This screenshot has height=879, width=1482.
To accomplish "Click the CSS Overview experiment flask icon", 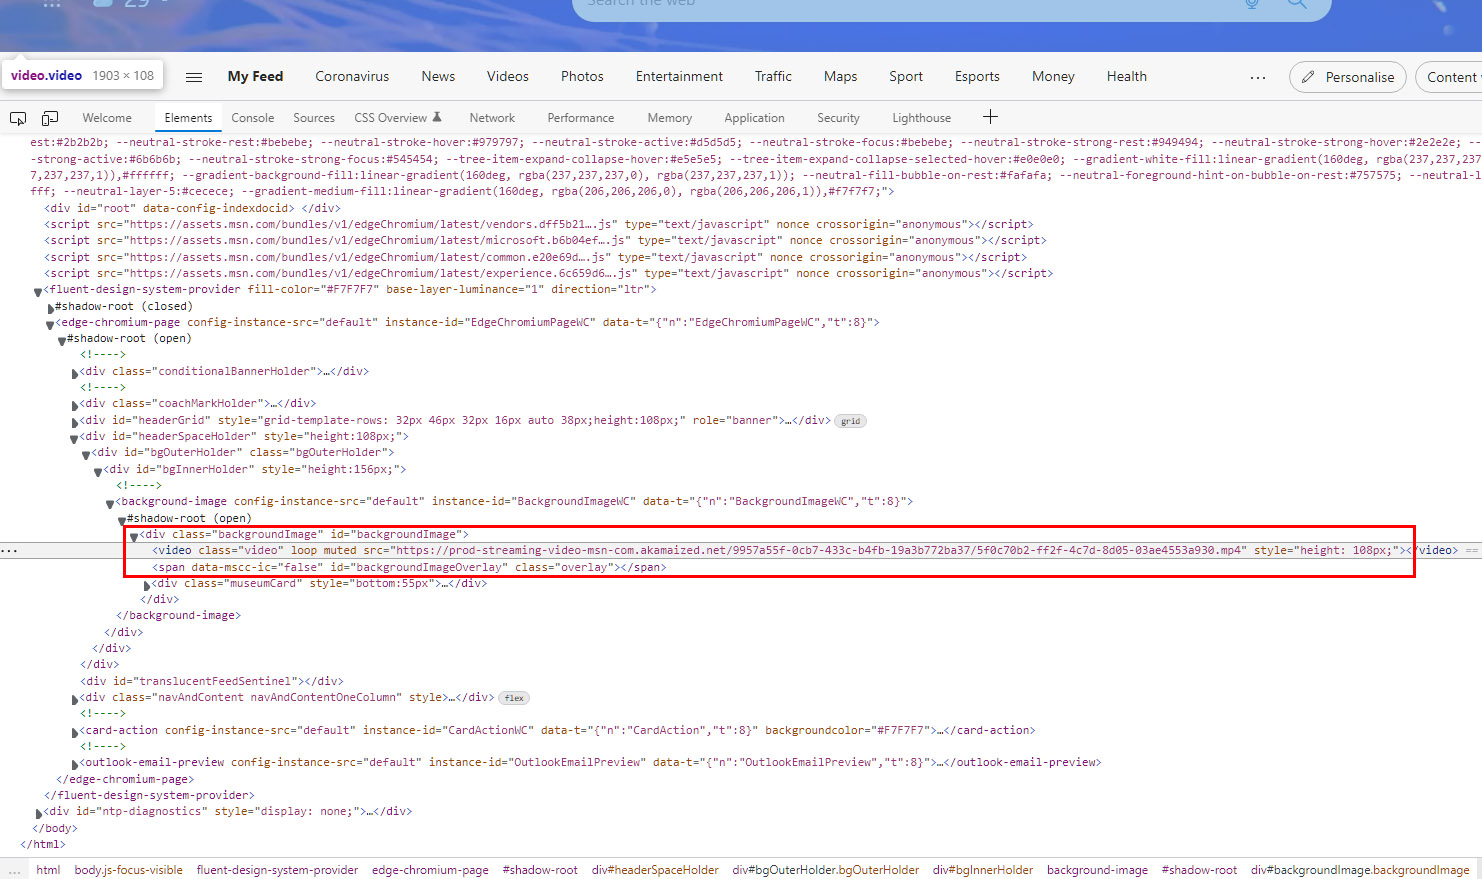I will pos(437,117).
